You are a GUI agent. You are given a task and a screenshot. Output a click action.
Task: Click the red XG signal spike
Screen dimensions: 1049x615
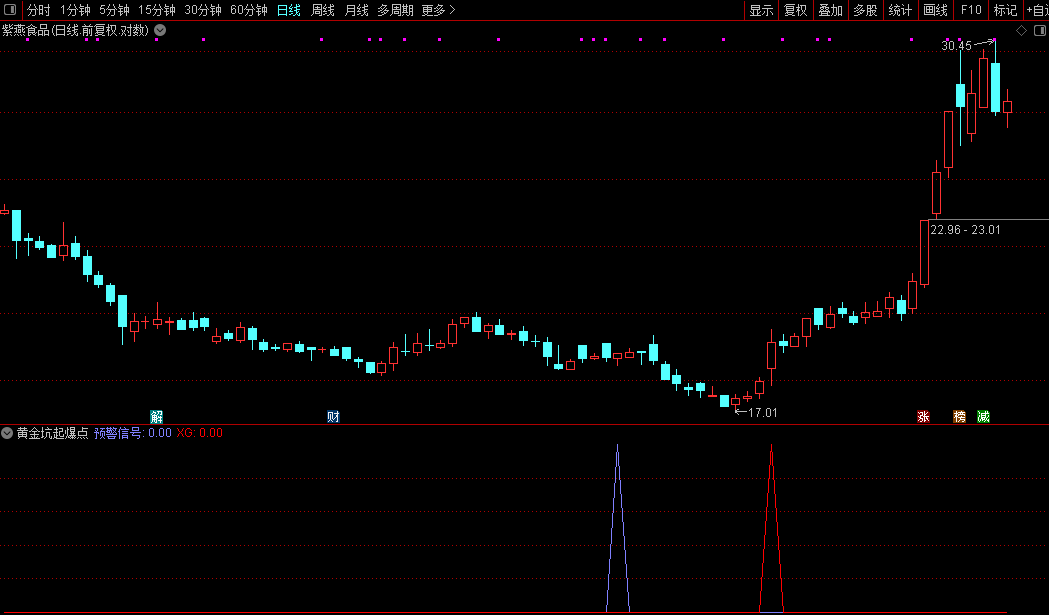(771, 529)
